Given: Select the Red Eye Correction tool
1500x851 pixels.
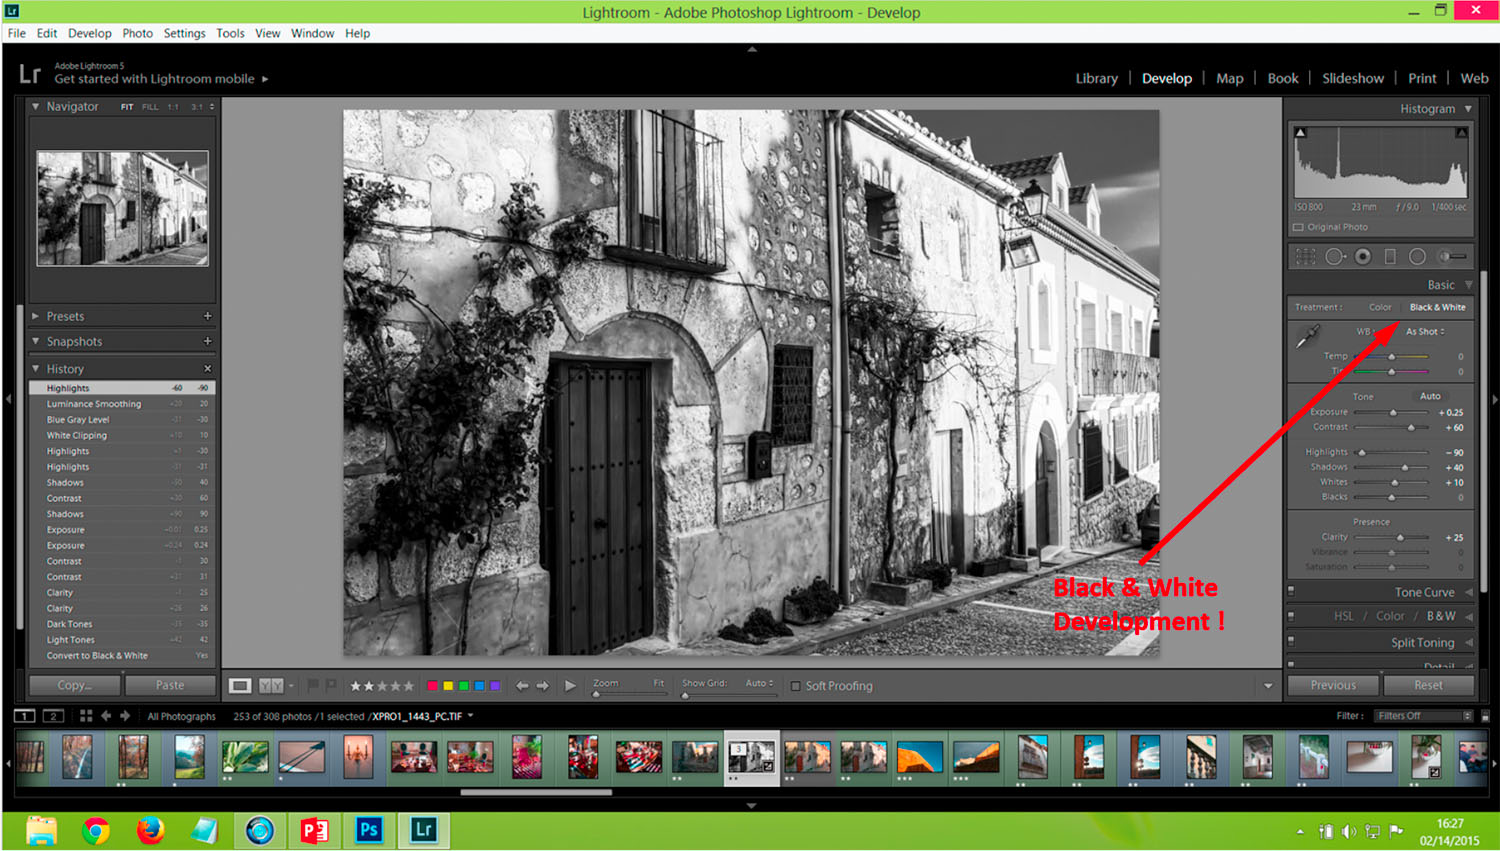Looking at the screenshot, I should [1363, 257].
